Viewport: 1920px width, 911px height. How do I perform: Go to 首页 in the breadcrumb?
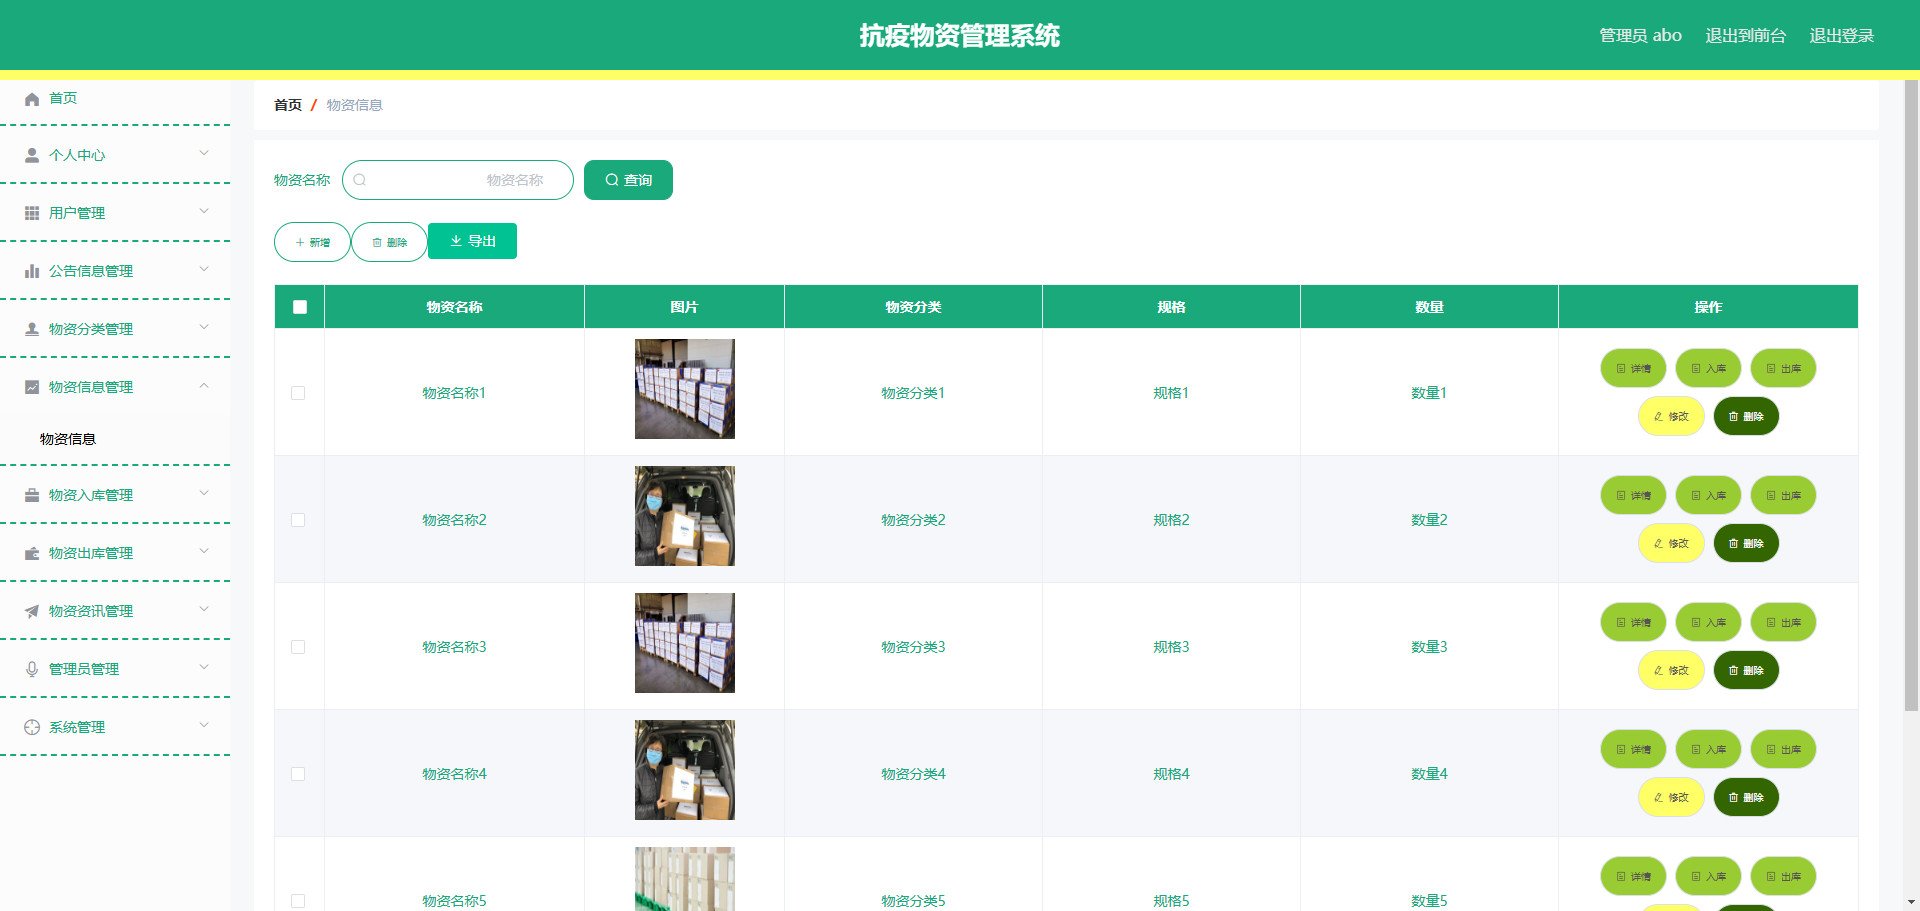pyautogui.click(x=288, y=105)
